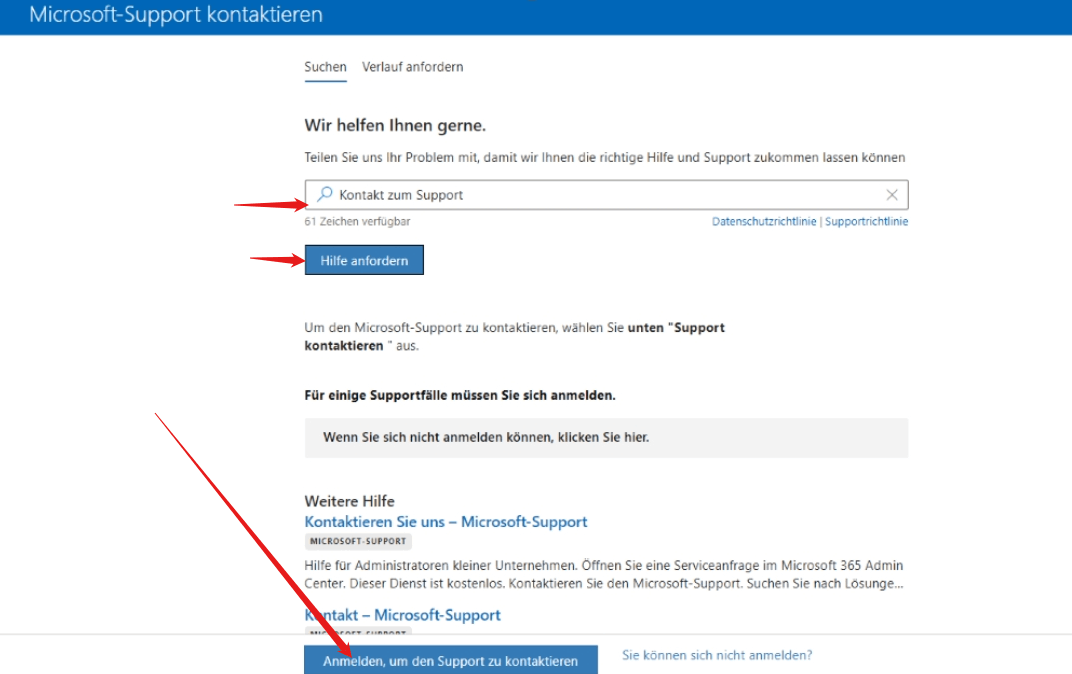Click 'Anmelden, um den Support zu kontaktieren'

(451, 660)
